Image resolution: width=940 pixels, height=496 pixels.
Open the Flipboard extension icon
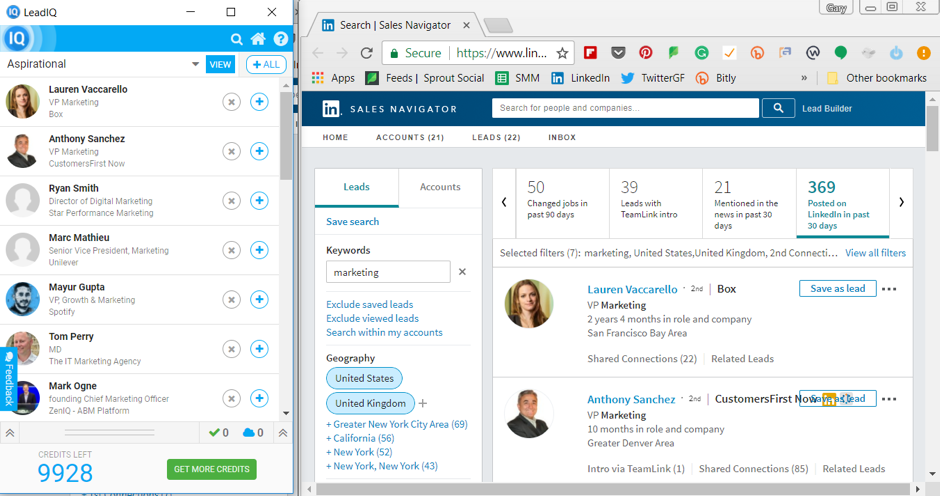coord(590,53)
